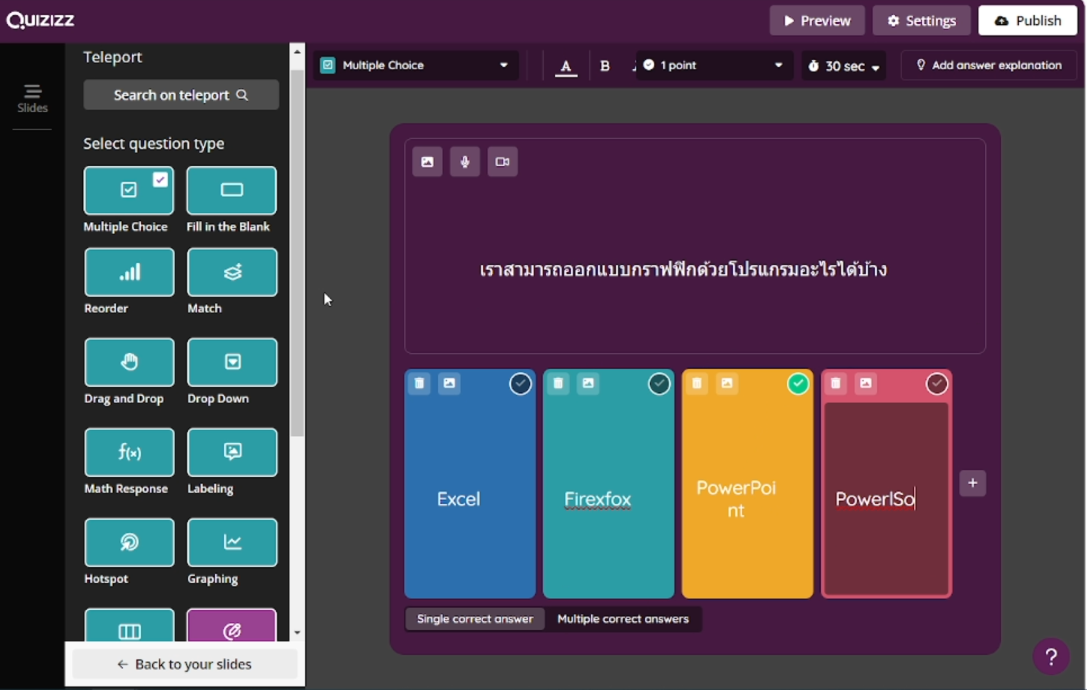This screenshot has width=1087, height=690.
Task: Click the microphone audio record icon
Action: 465,162
